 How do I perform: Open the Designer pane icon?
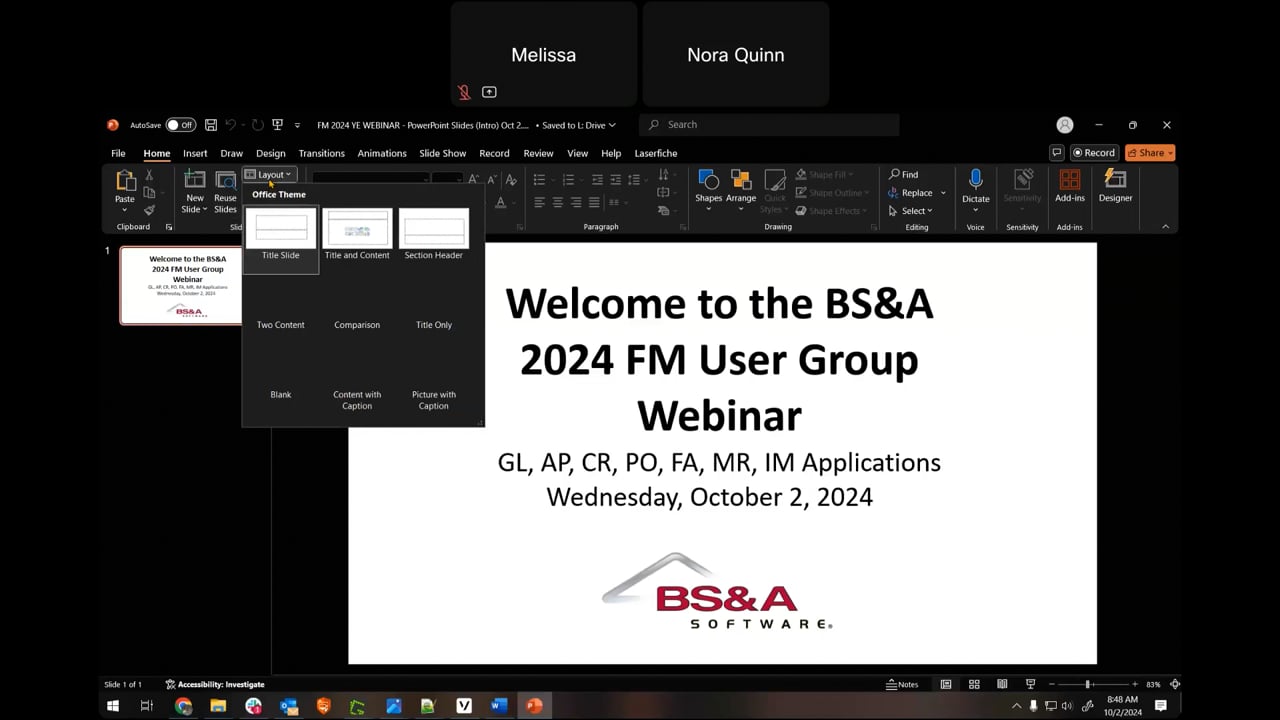[x=1115, y=180]
